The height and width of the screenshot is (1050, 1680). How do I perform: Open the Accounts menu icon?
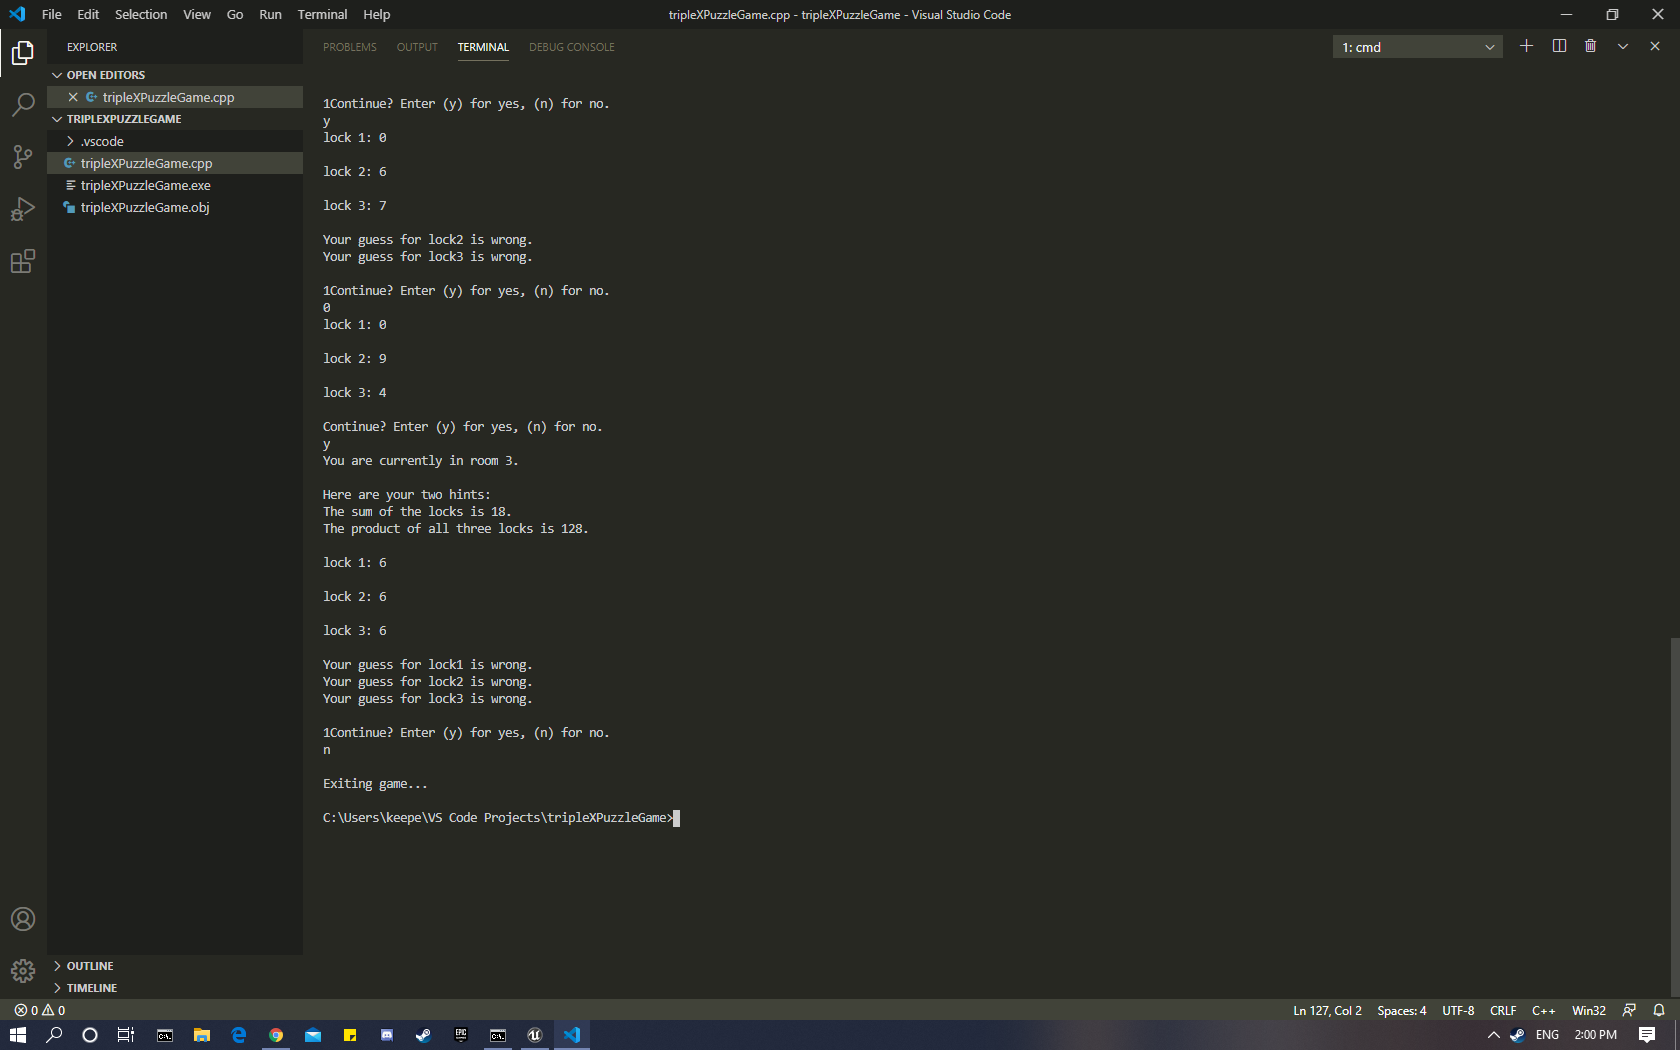23,919
